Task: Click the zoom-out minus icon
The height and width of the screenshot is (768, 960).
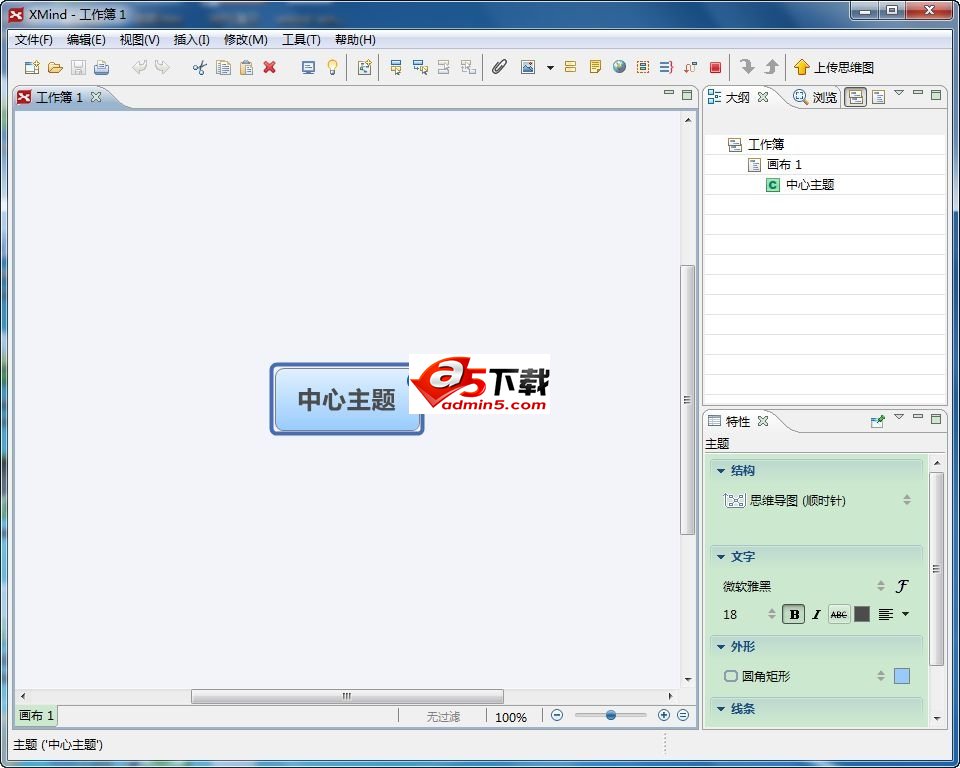Action: pos(557,715)
